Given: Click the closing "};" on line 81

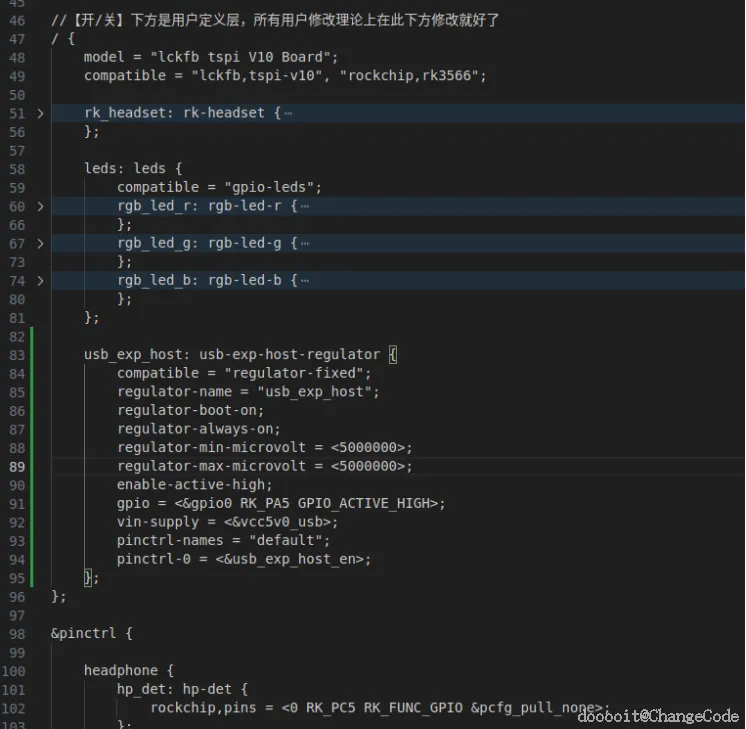Looking at the screenshot, I should (91, 318).
